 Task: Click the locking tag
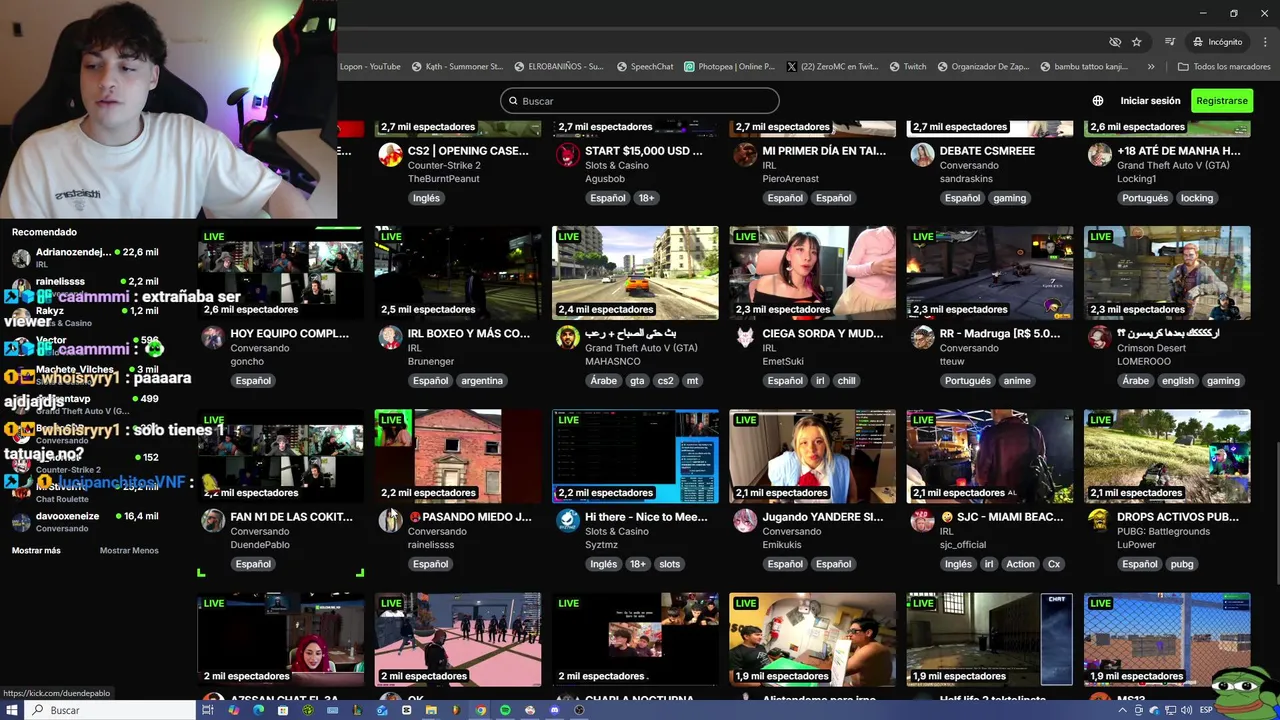[x=1197, y=198]
